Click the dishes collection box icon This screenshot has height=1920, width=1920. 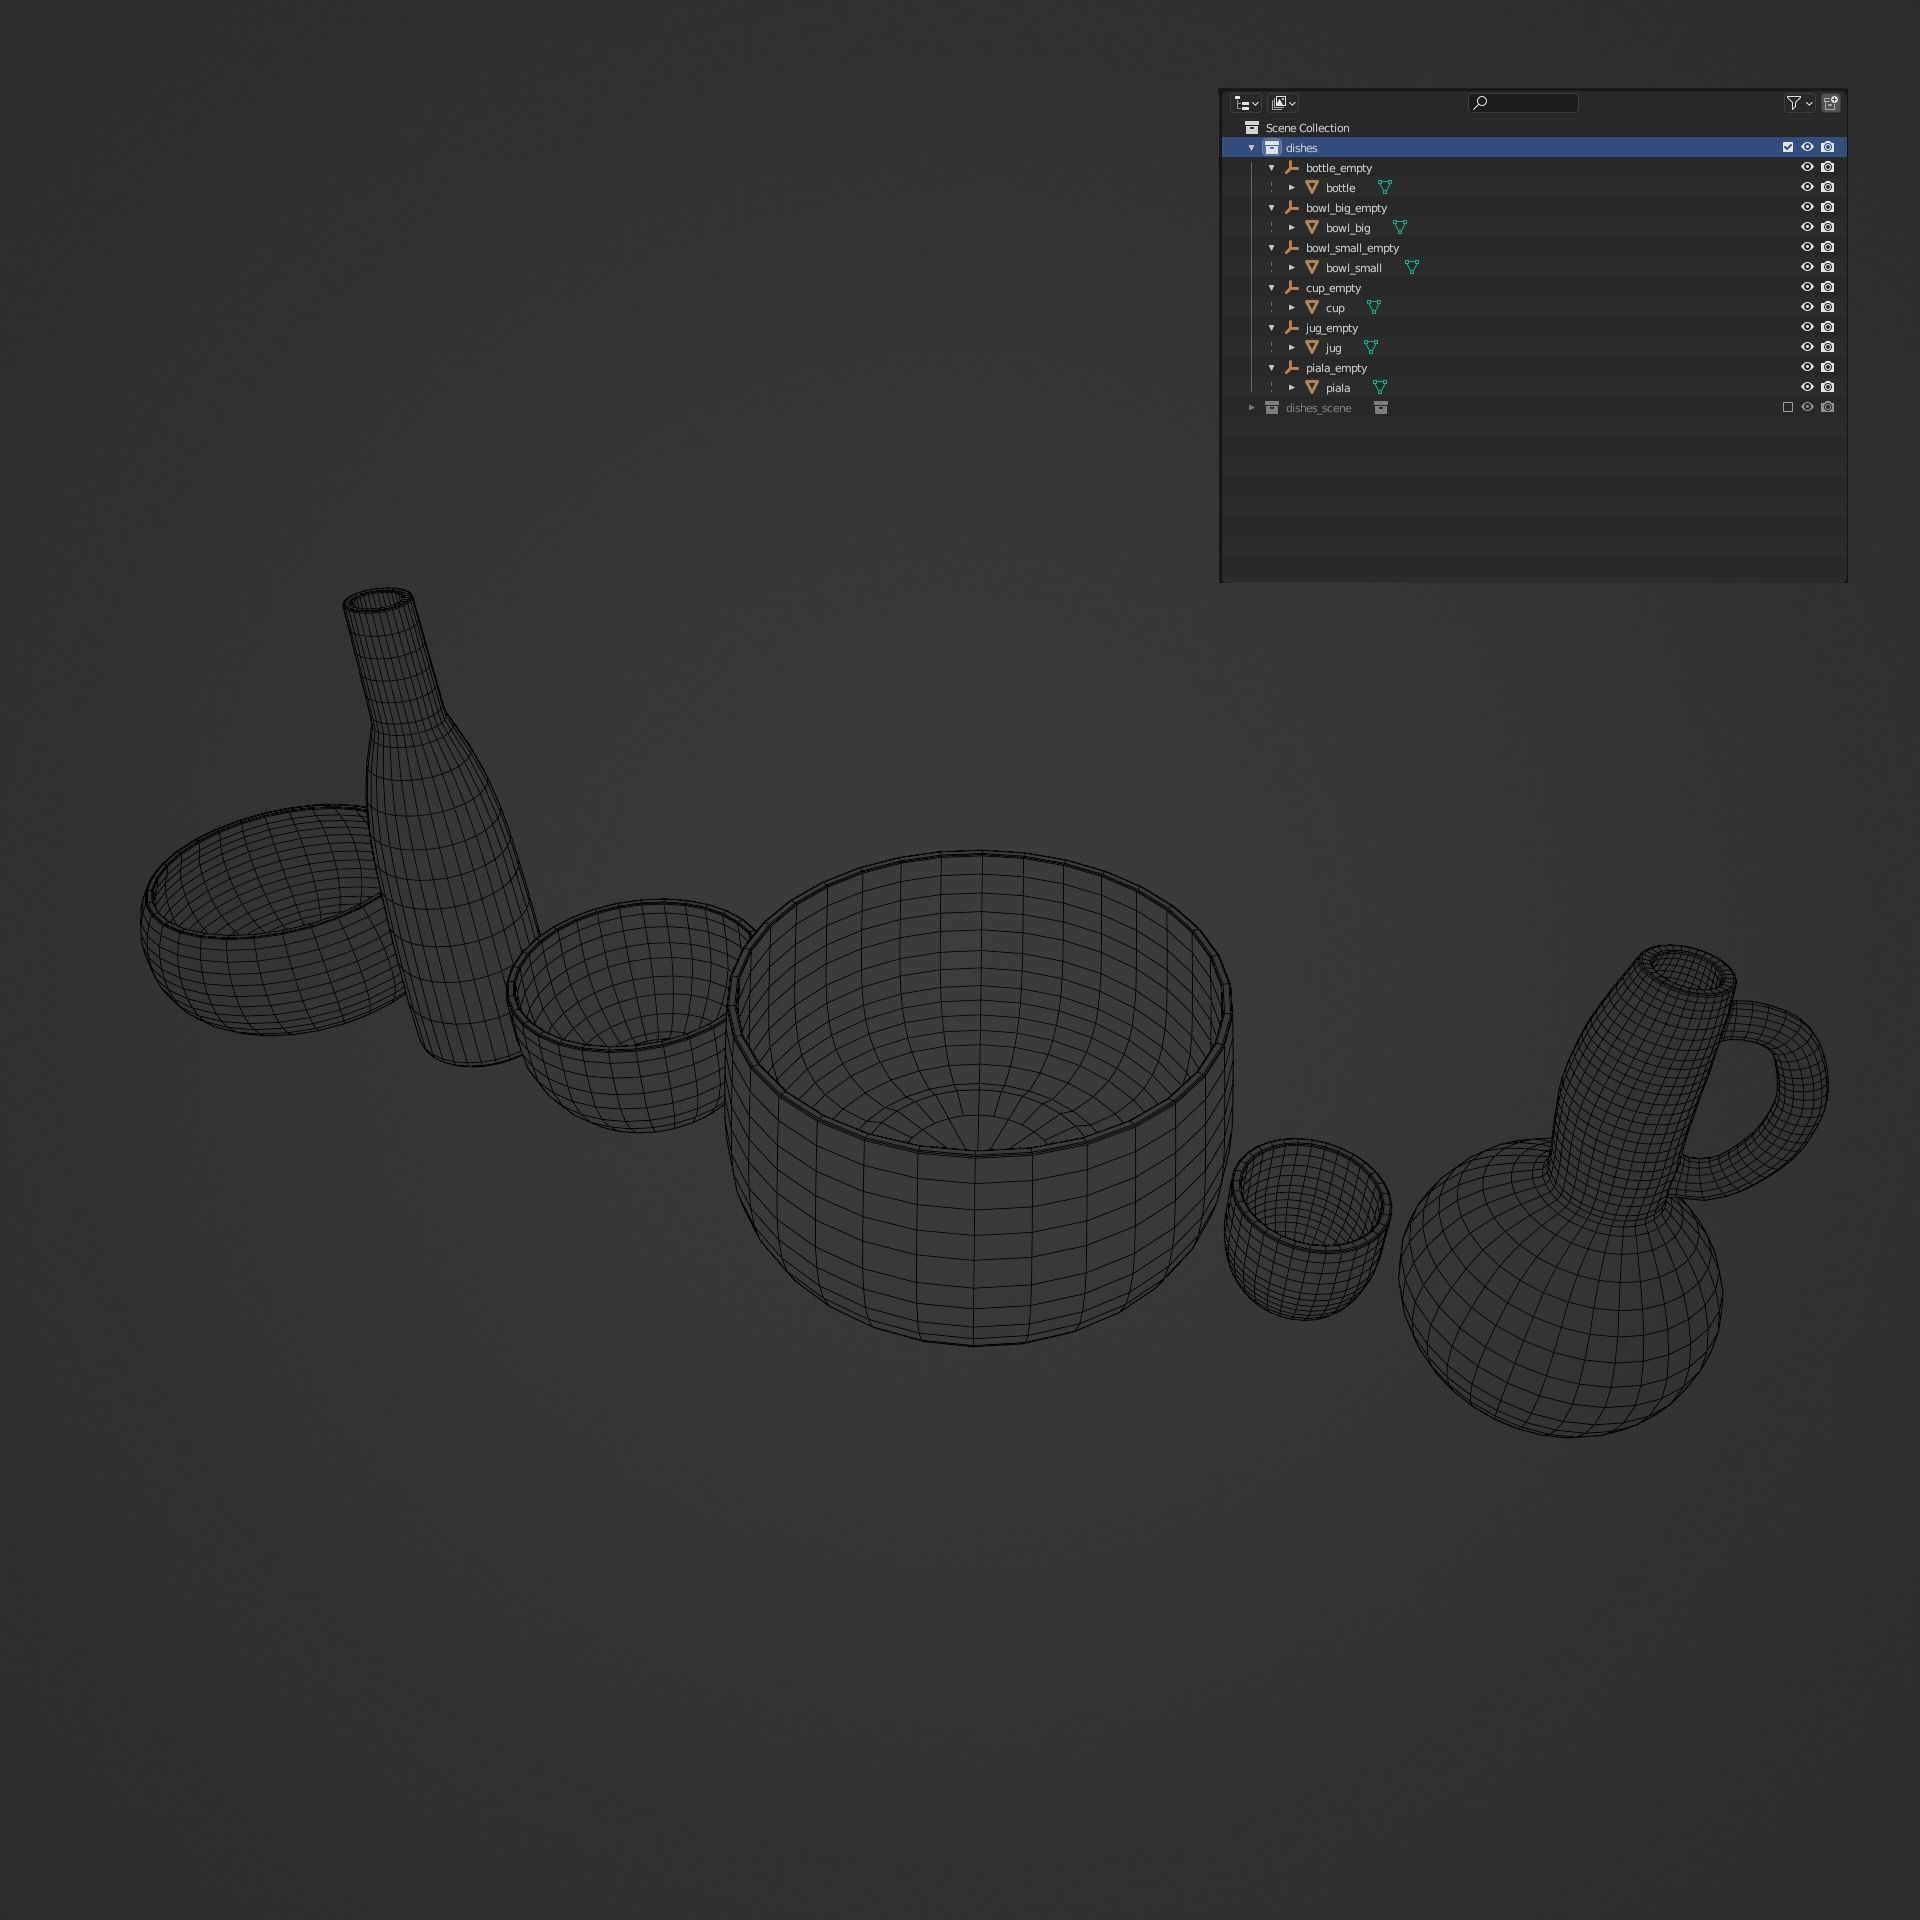click(x=1272, y=147)
